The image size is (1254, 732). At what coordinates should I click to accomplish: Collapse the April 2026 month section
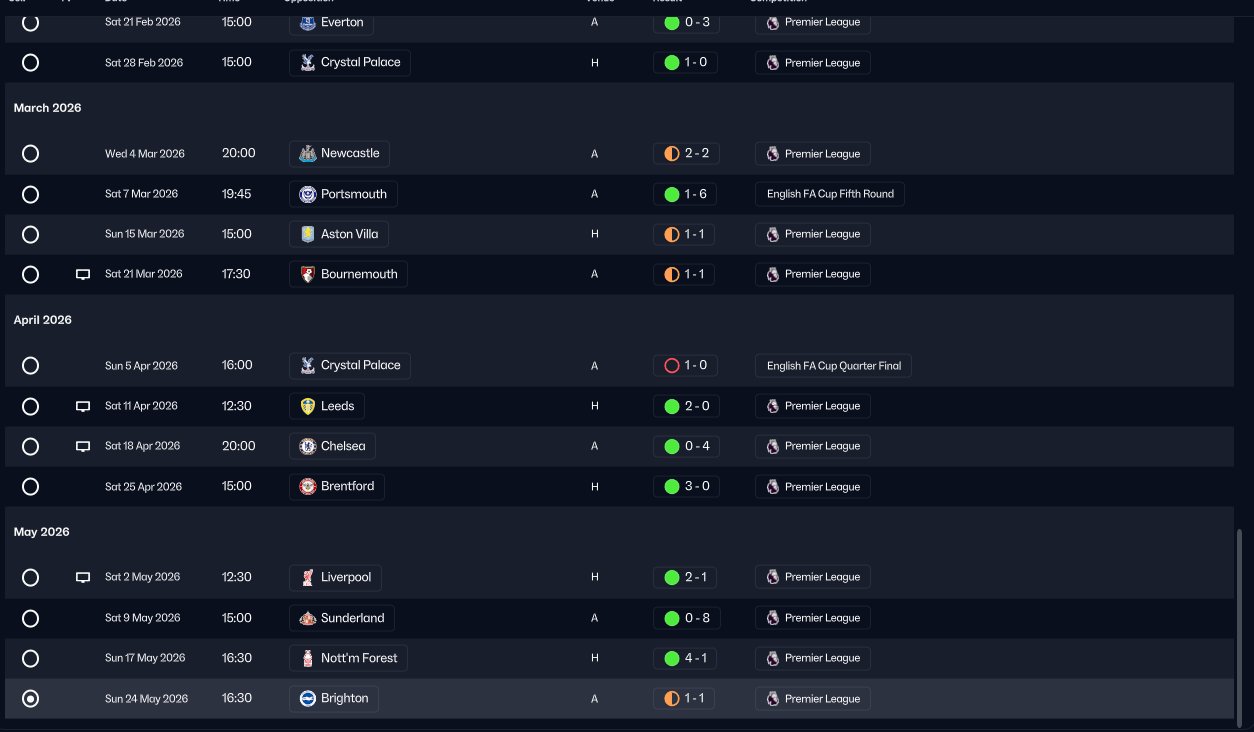tap(43, 320)
